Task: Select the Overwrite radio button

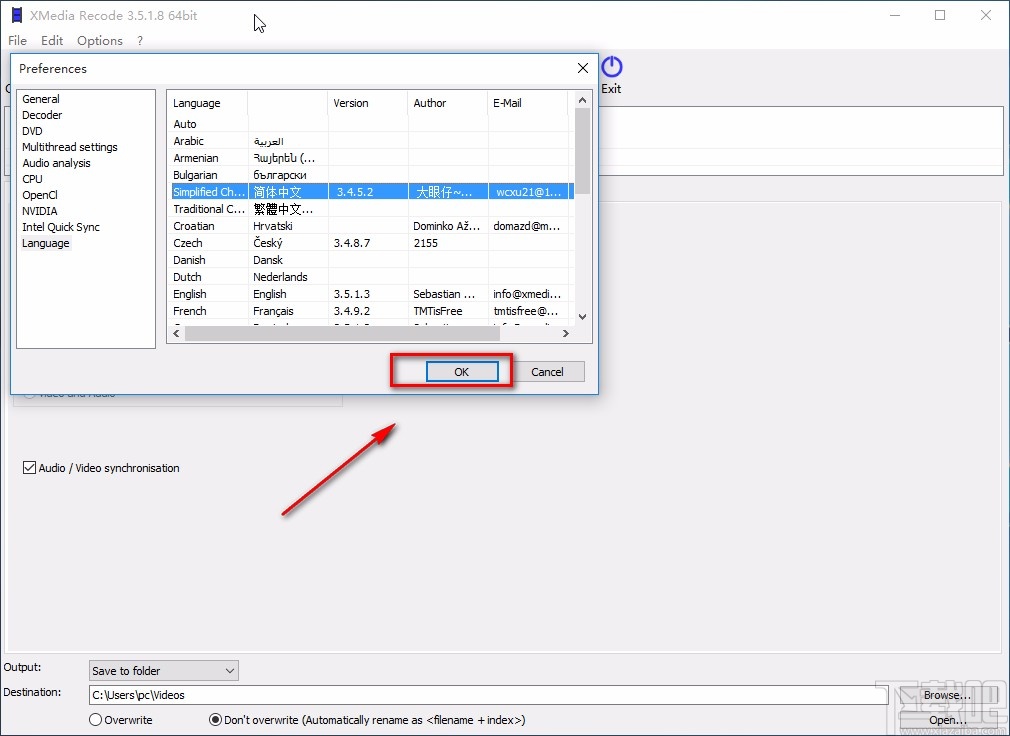Action: [96, 719]
